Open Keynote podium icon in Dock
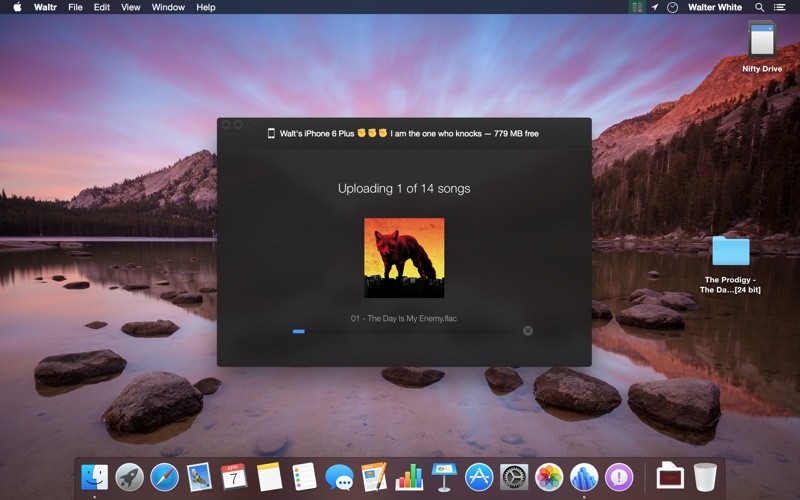 444,478
